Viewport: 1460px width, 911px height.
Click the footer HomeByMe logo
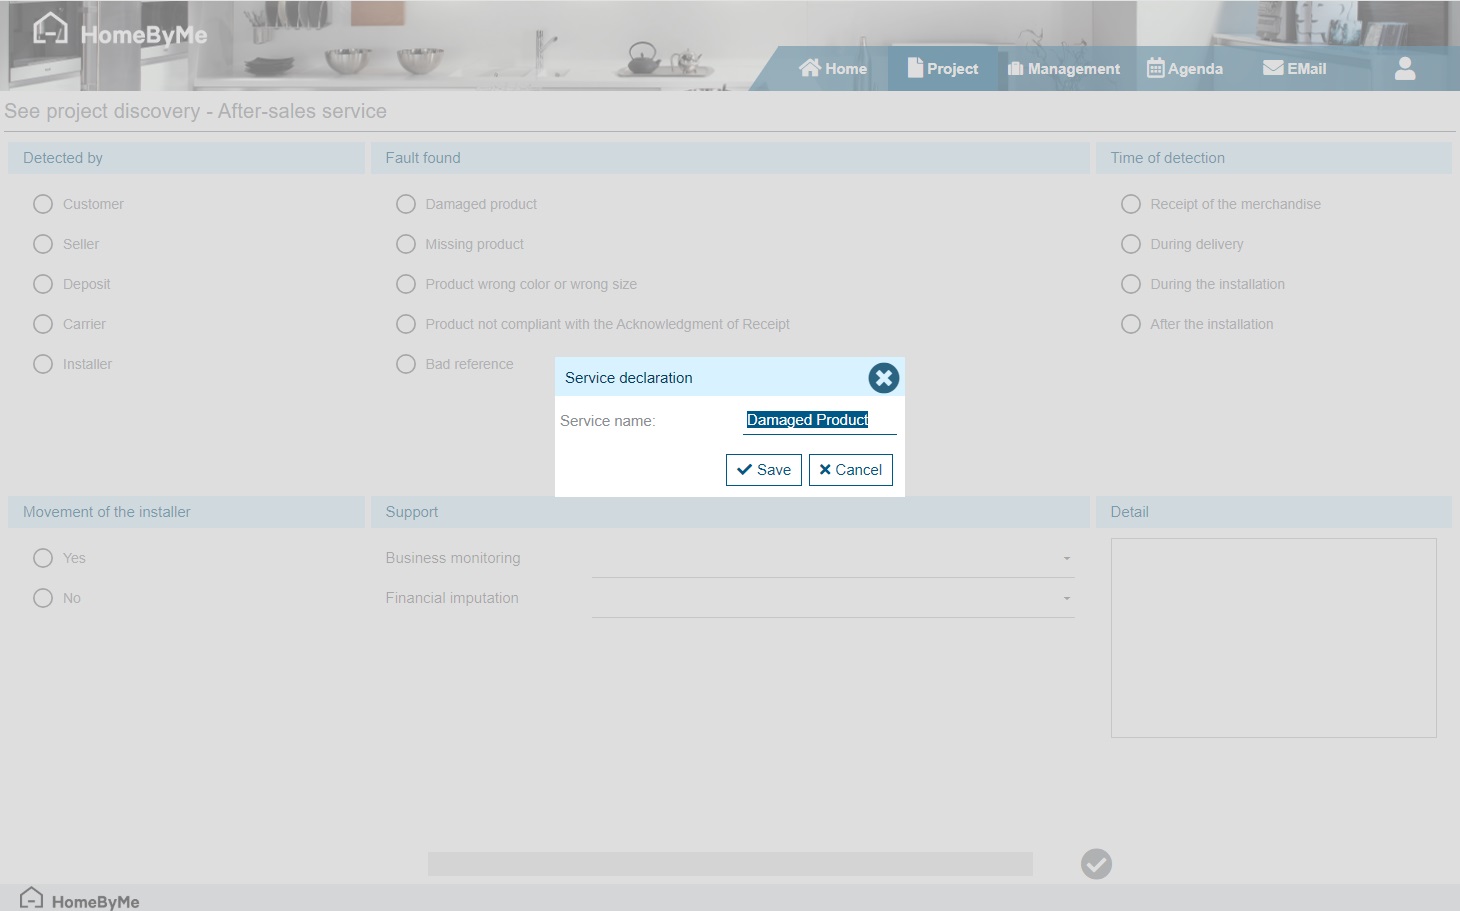80,900
